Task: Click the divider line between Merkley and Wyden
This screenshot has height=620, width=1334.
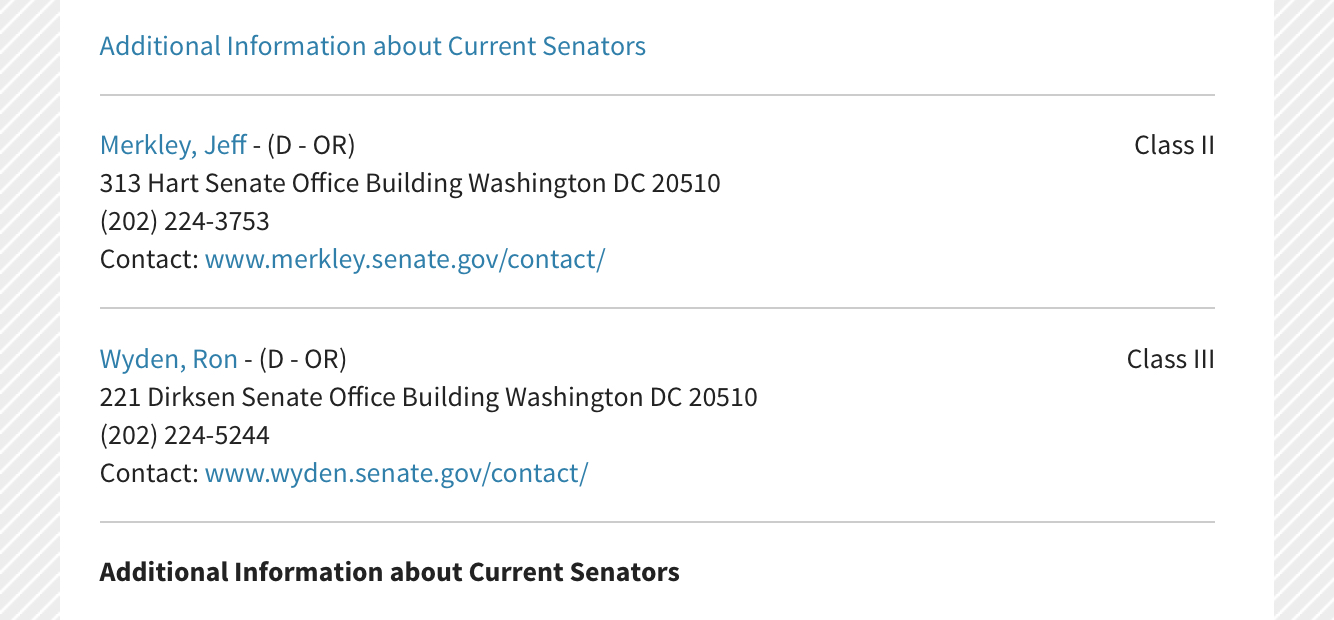Action: [657, 308]
